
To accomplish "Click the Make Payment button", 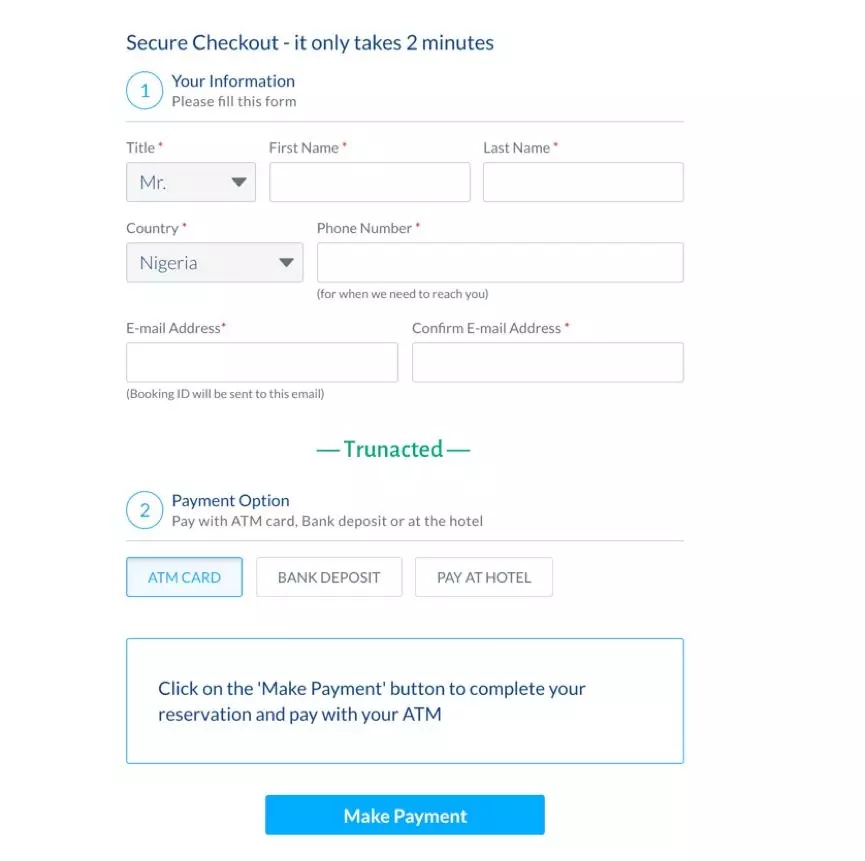I will [405, 815].
